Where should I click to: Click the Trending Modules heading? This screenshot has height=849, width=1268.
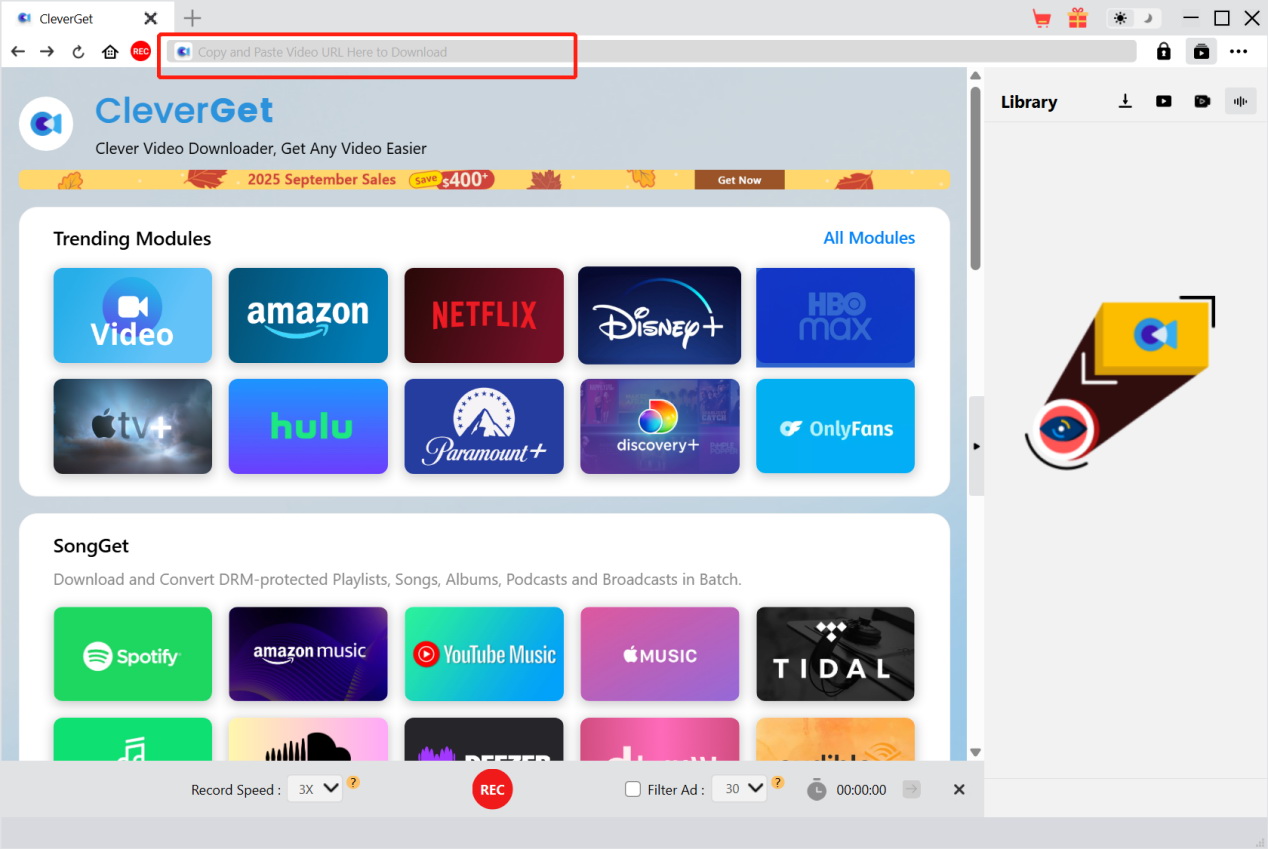pos(132,239)
